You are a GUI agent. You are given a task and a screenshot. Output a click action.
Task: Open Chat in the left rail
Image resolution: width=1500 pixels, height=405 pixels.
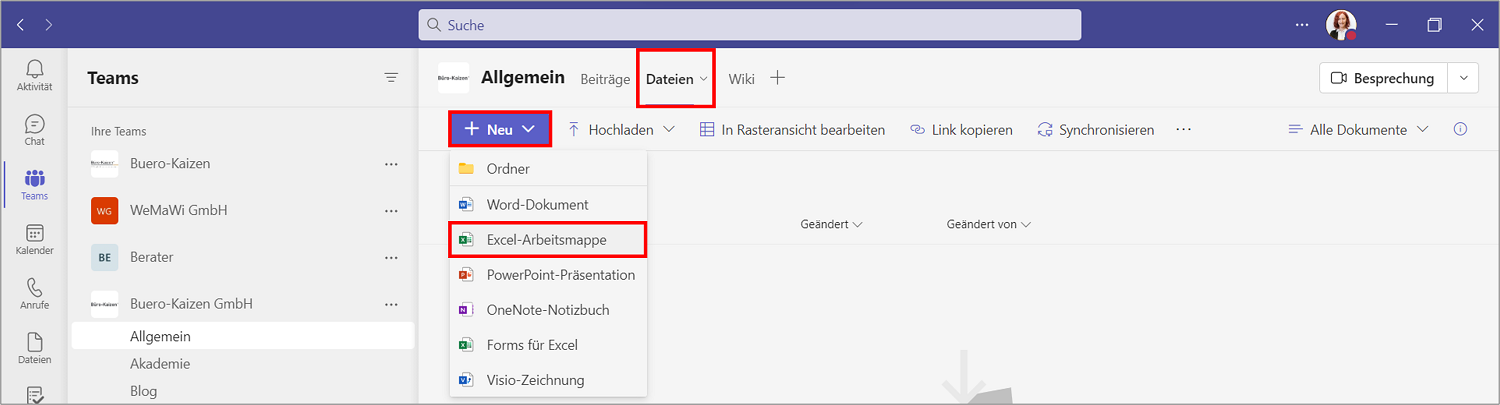pos(35,130)
